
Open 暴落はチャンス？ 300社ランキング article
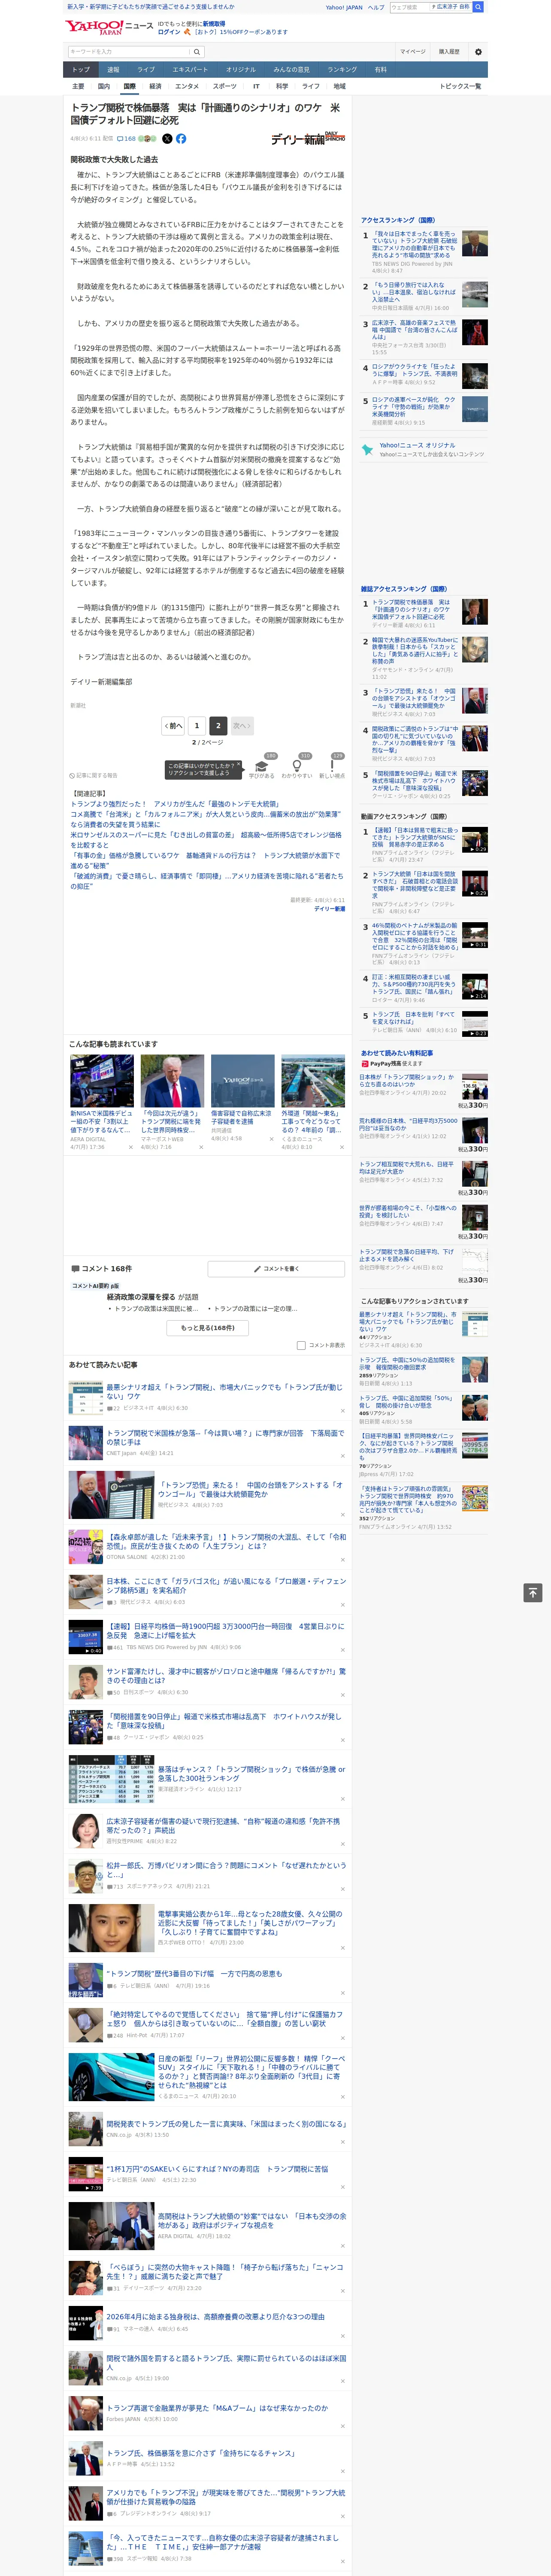point(251,1774)
